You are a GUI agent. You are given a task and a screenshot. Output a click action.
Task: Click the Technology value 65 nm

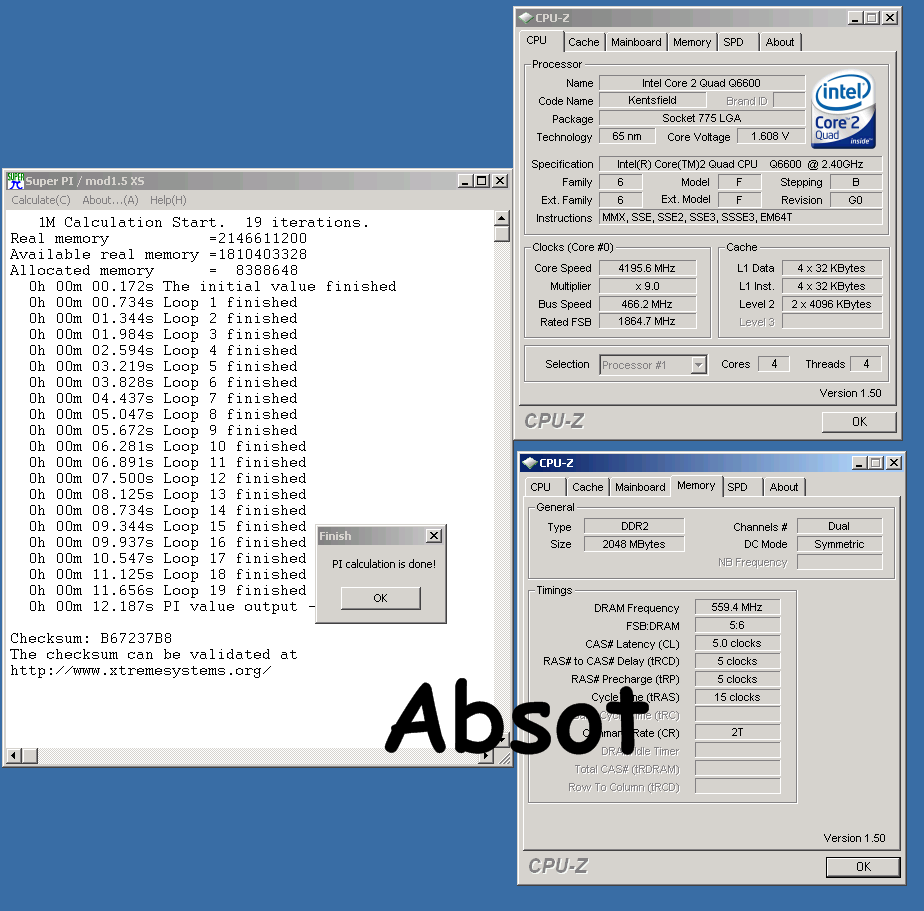[x=627, y=136]
